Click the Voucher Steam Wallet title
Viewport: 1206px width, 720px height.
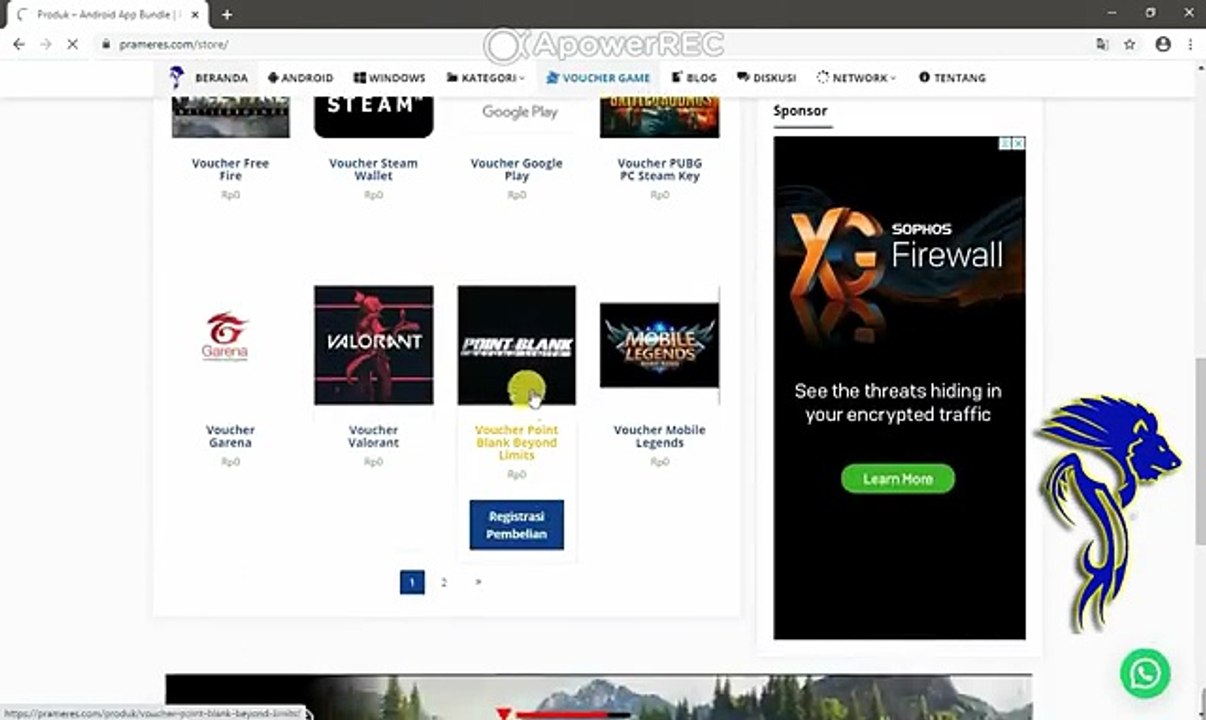coord(374,169)
